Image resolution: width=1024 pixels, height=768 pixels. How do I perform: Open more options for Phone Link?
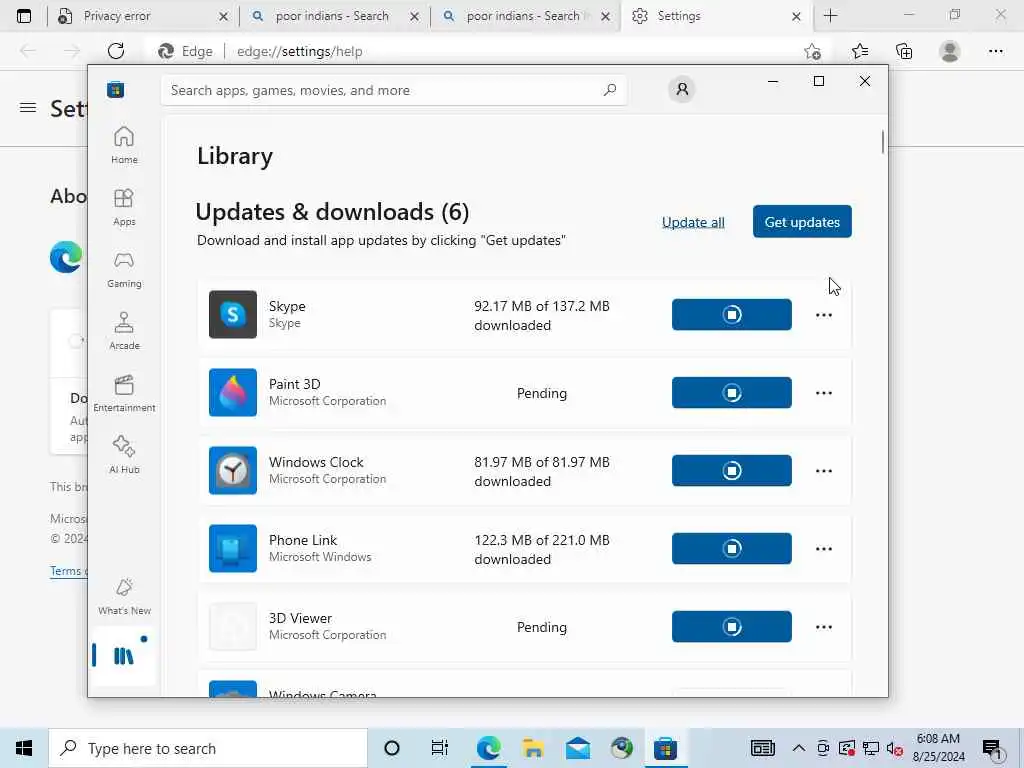pos(824,549)
